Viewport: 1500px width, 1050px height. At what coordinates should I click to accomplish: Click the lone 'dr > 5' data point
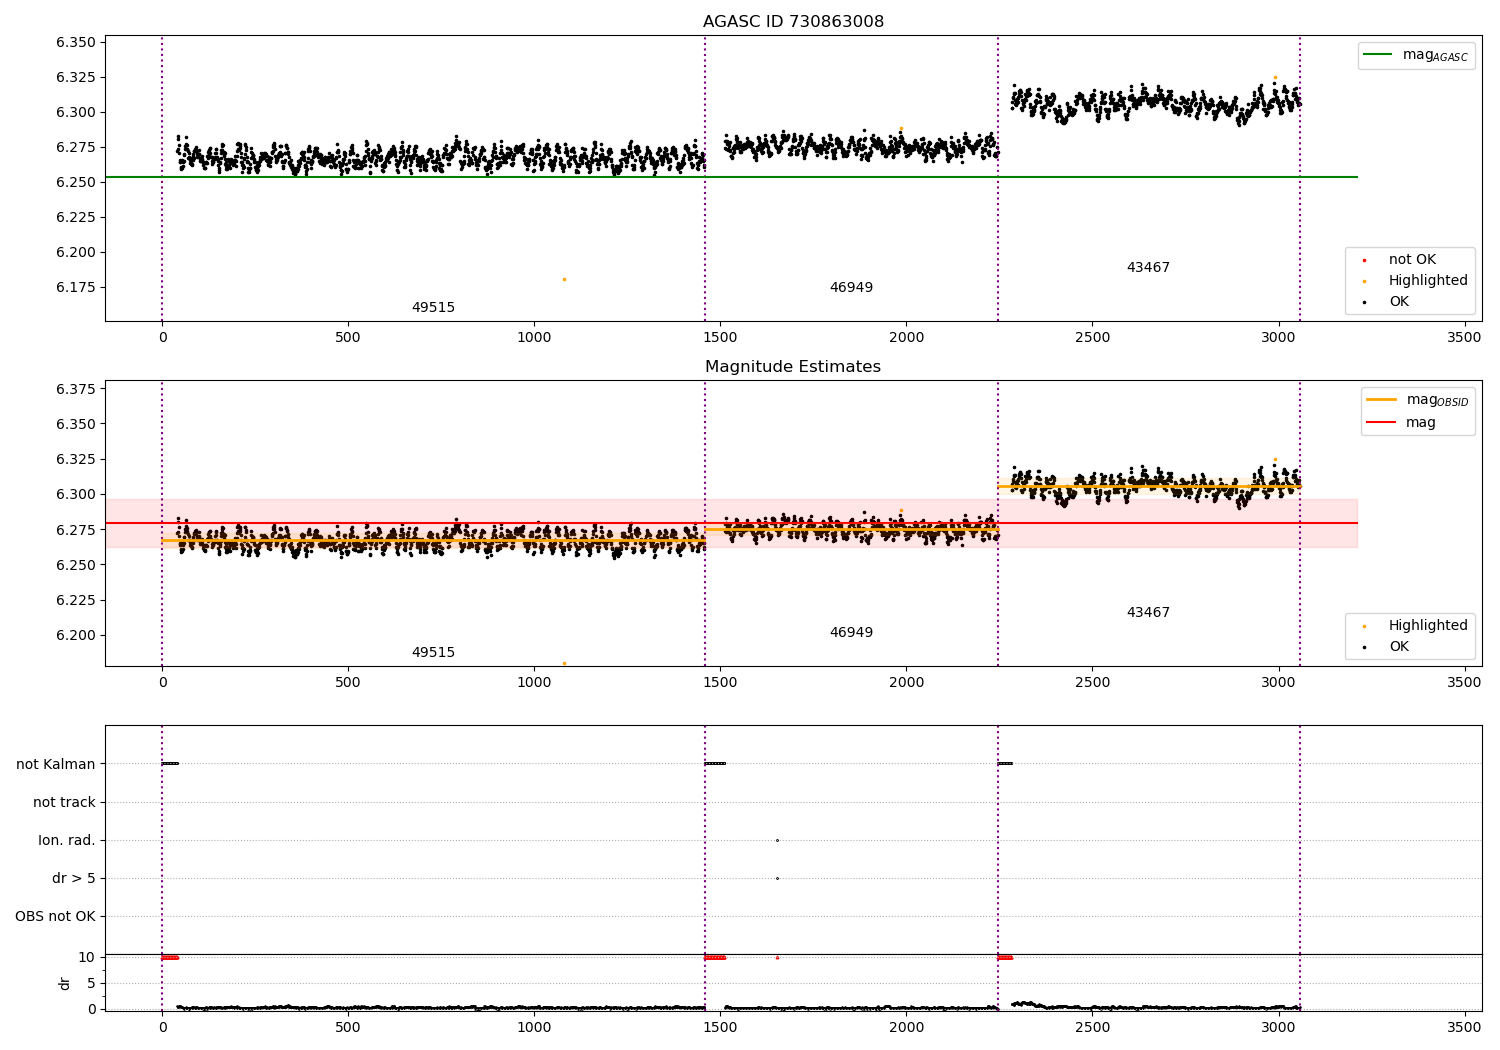(777, 879)
